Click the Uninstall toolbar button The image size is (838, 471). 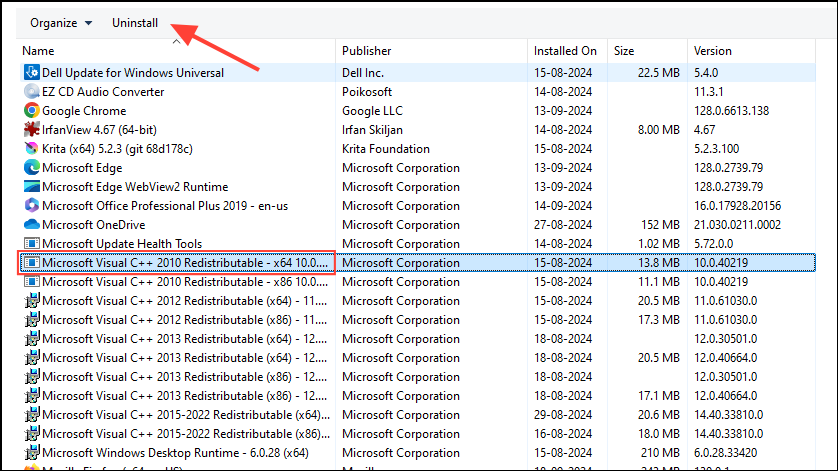(135, 23)
